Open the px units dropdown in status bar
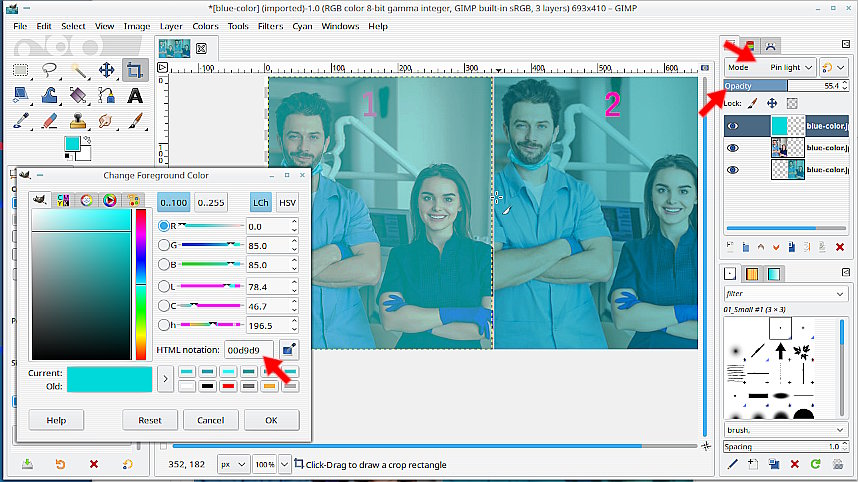 (x=234, y=465)
